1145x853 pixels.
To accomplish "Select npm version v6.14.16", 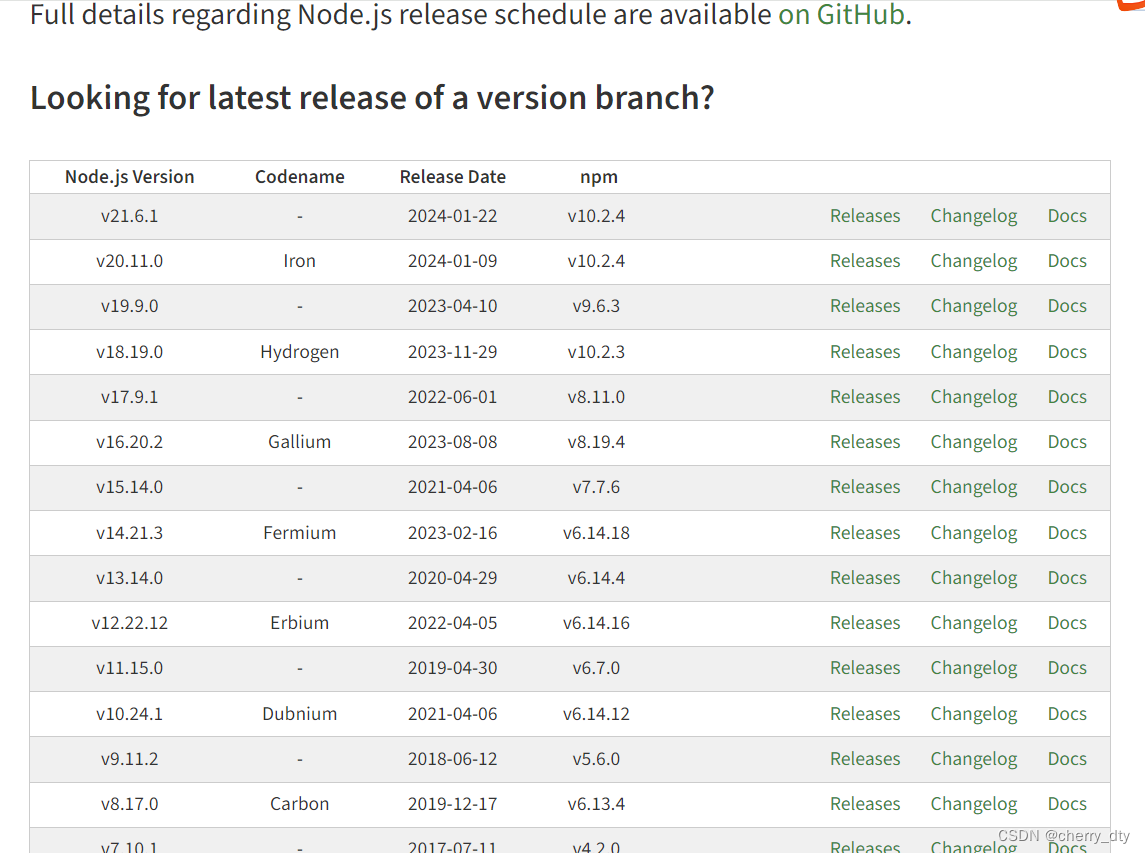I will (596, 623).
